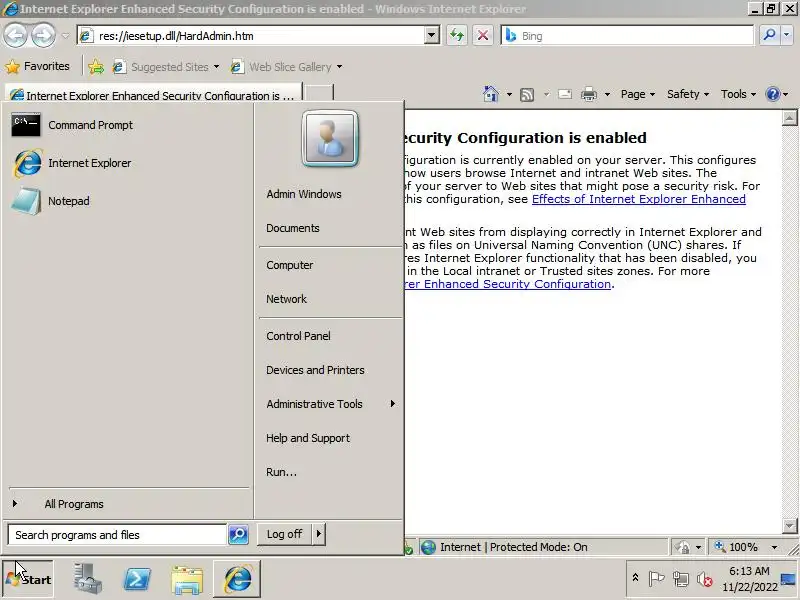Expand Administrative Tools submenu

coord(331,404)
